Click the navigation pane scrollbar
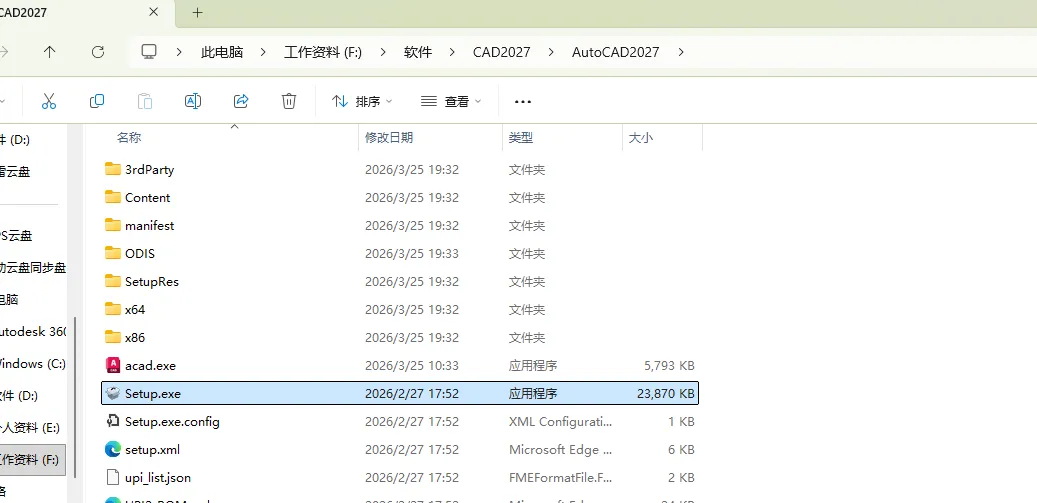 [x=75, y=397]
